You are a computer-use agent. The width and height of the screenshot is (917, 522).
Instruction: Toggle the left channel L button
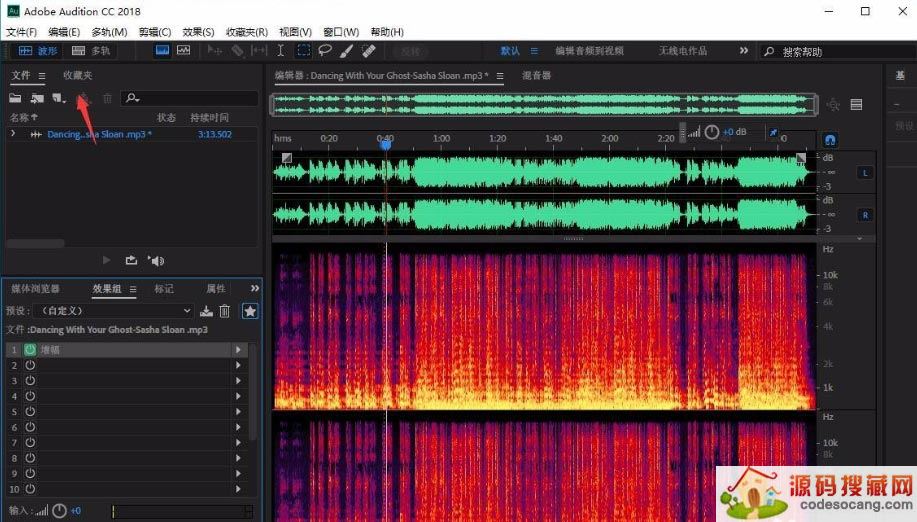point(865,173)
